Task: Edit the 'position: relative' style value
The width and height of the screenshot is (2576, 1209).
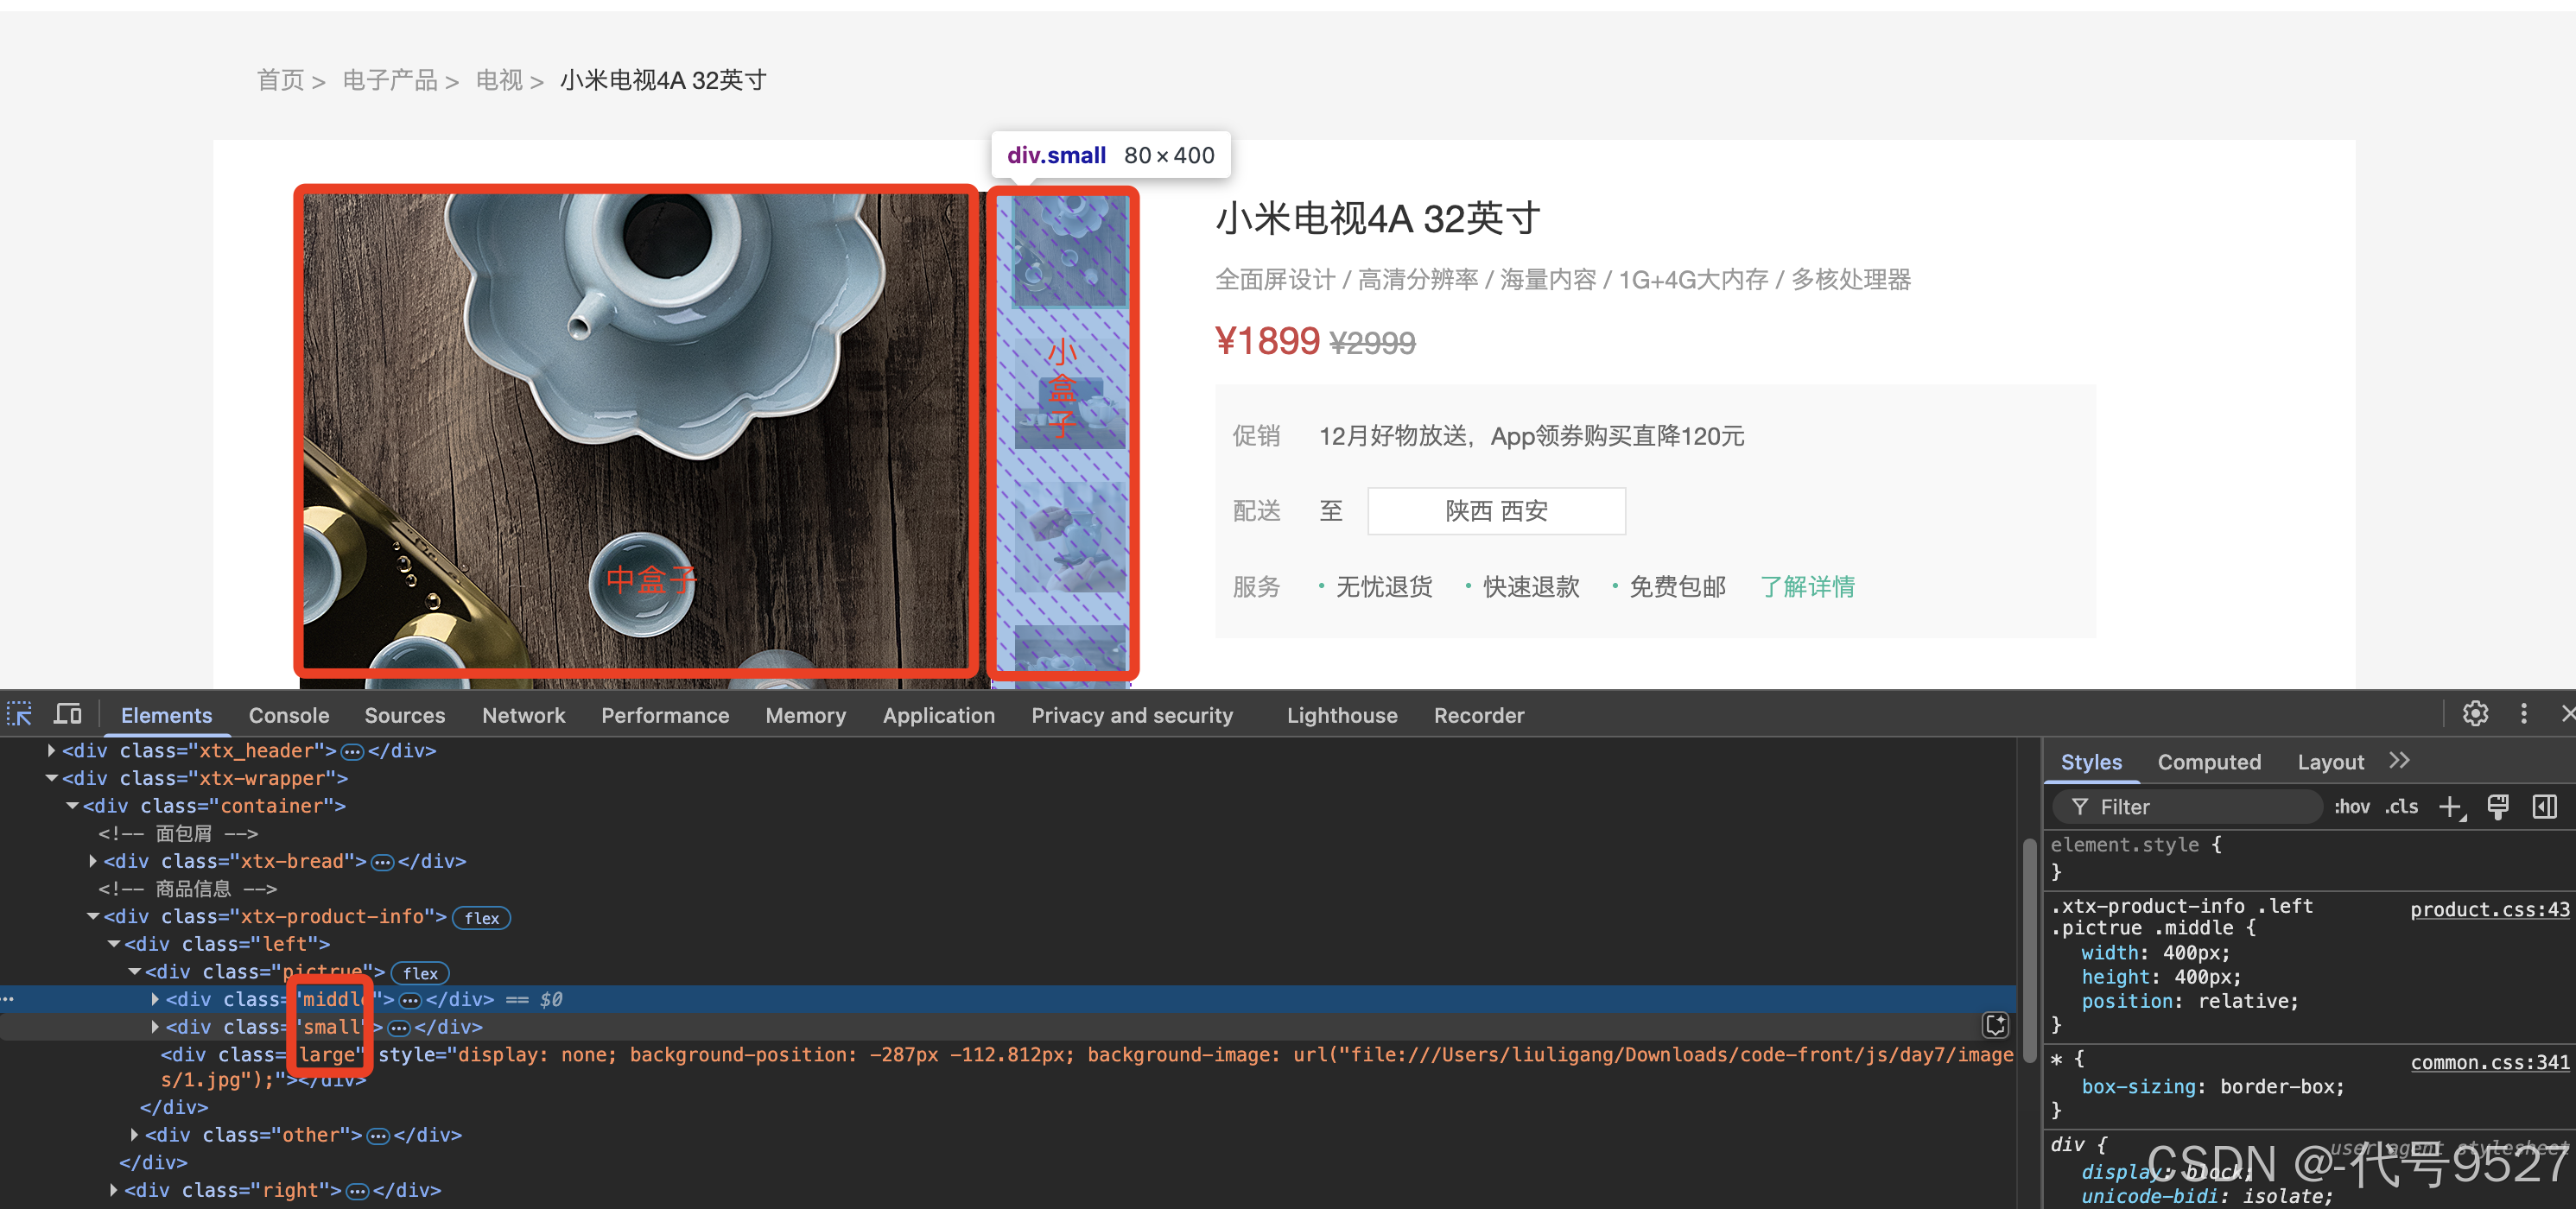Action: coord(2244,1001)
